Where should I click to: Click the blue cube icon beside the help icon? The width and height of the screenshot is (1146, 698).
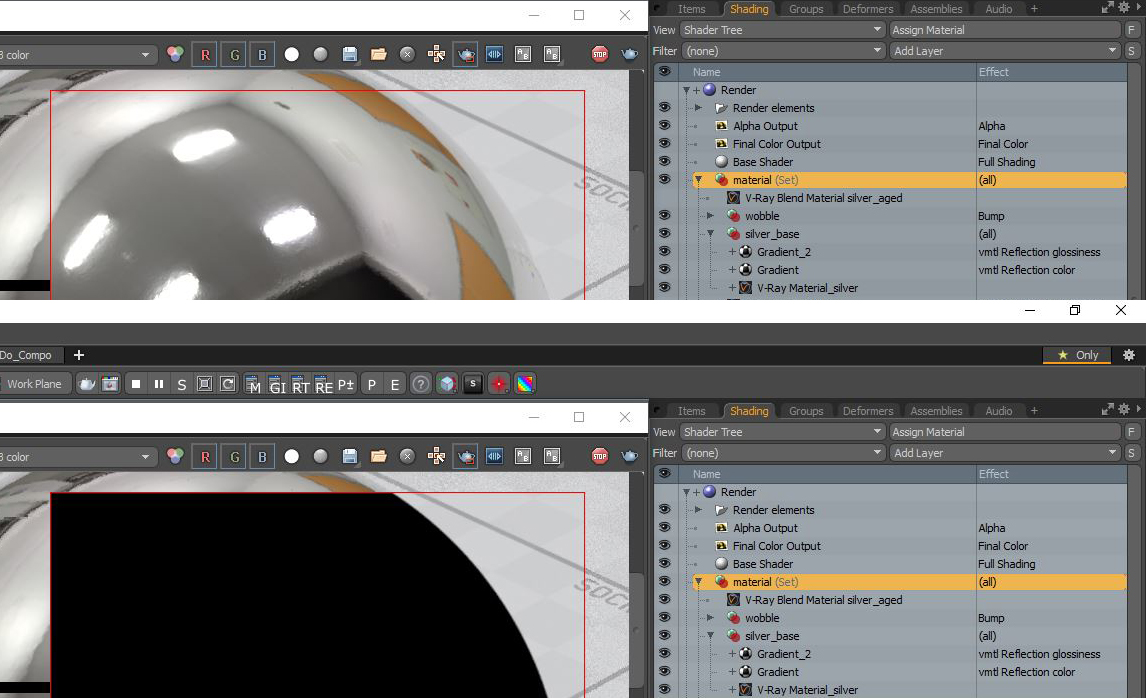coord(447,384)
